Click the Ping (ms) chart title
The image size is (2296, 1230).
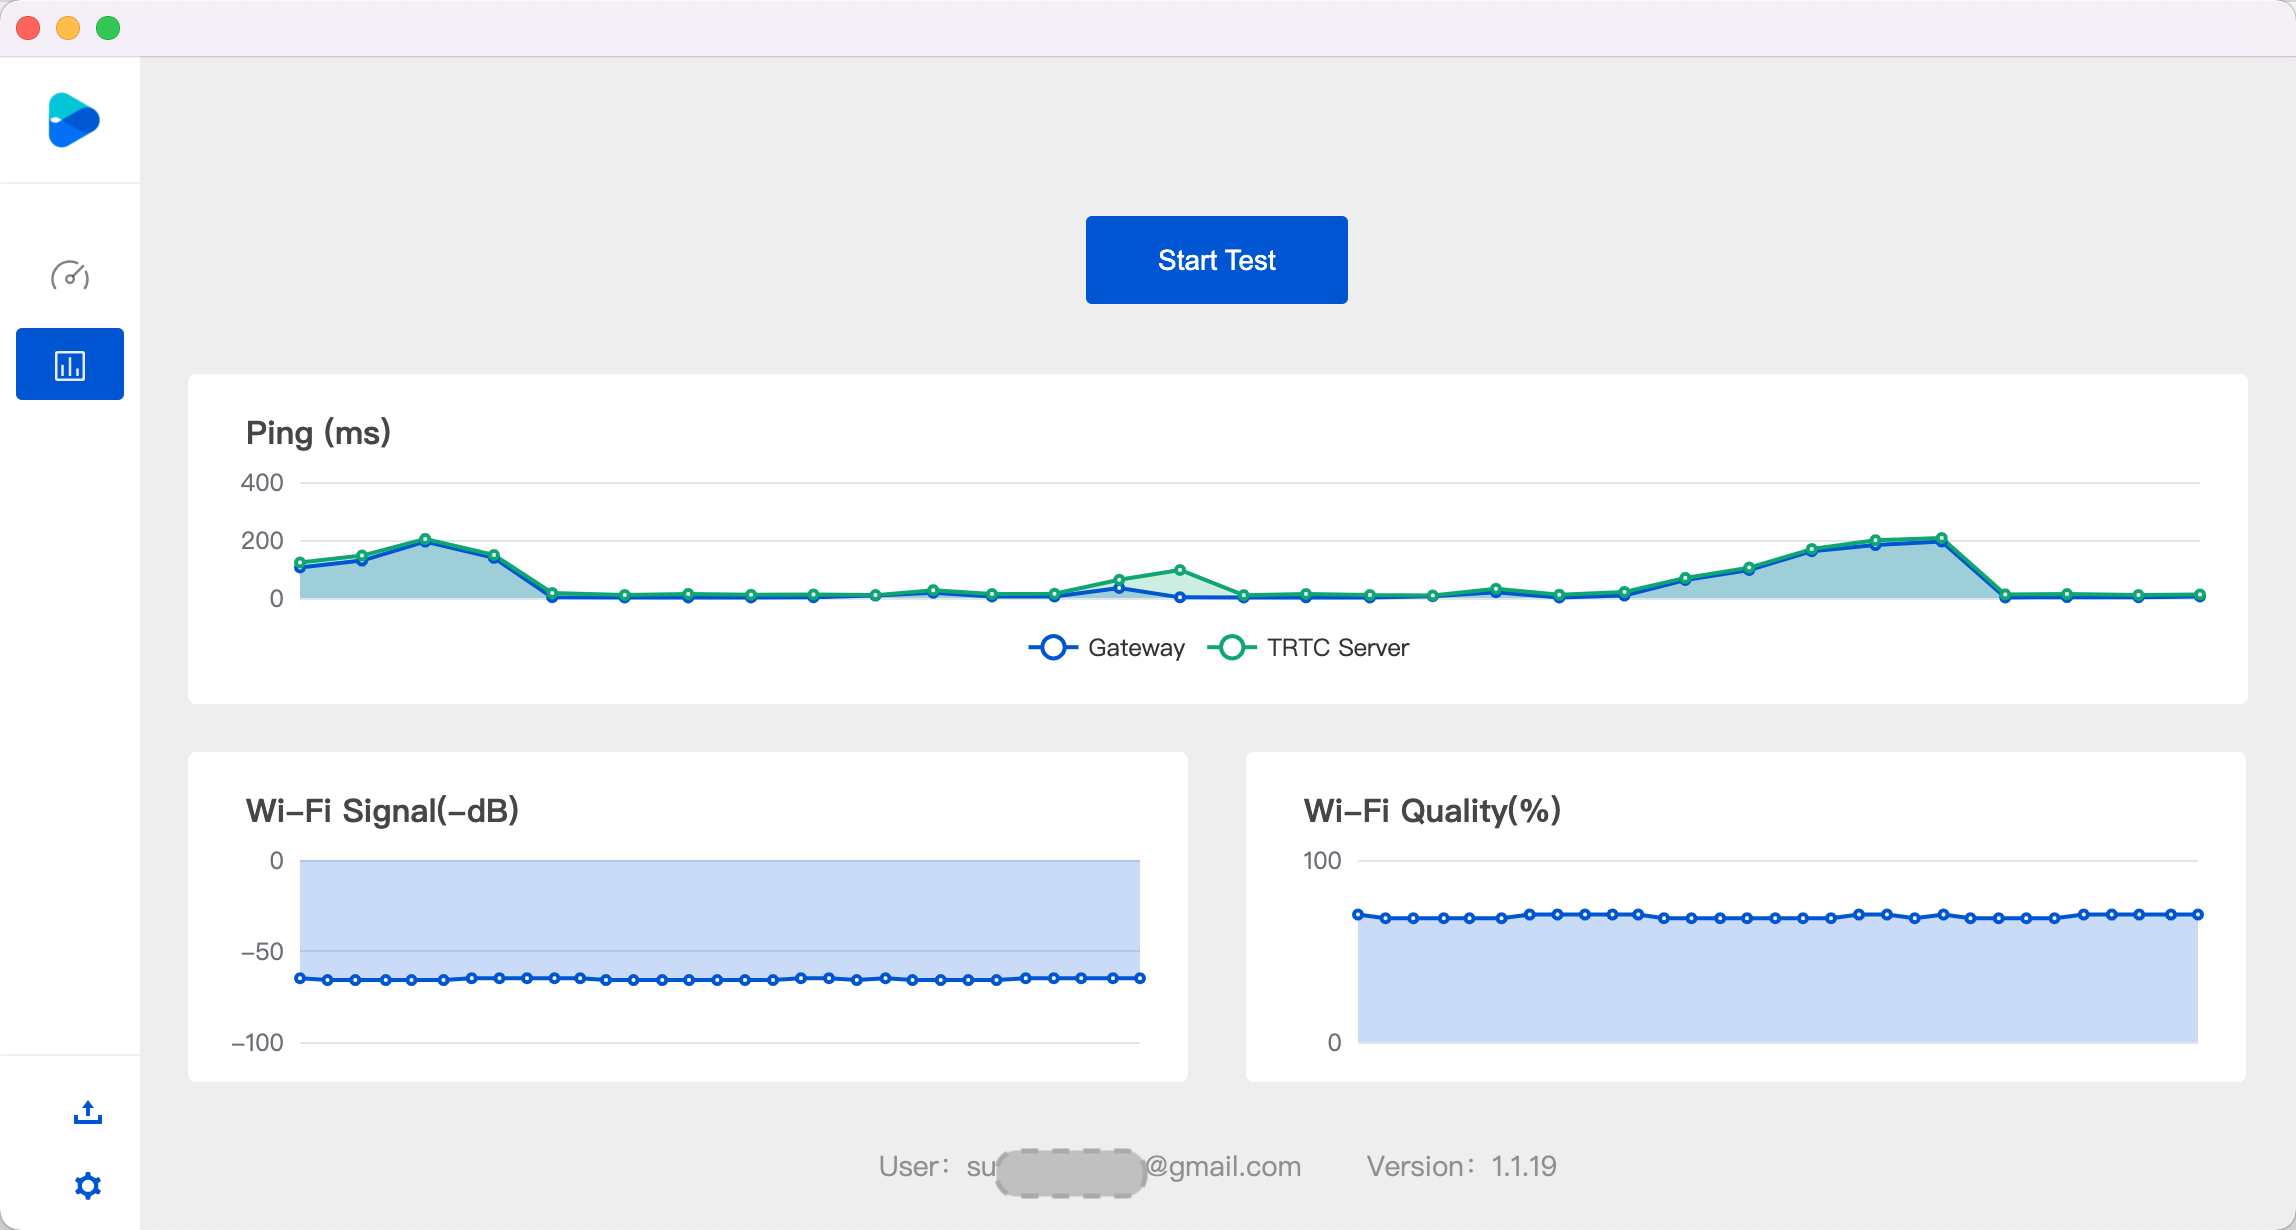[x=318, y=433]
